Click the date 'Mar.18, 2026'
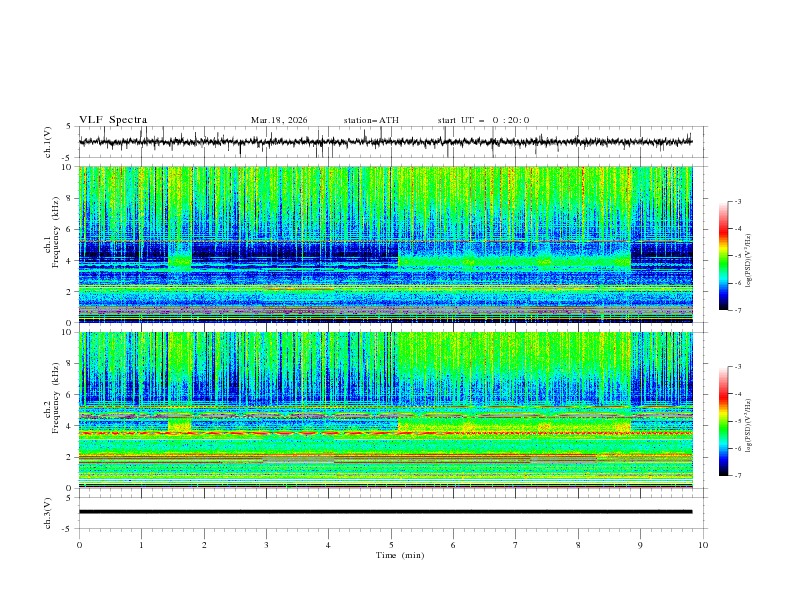The image size is (792, 612). (x=279, y=120)
